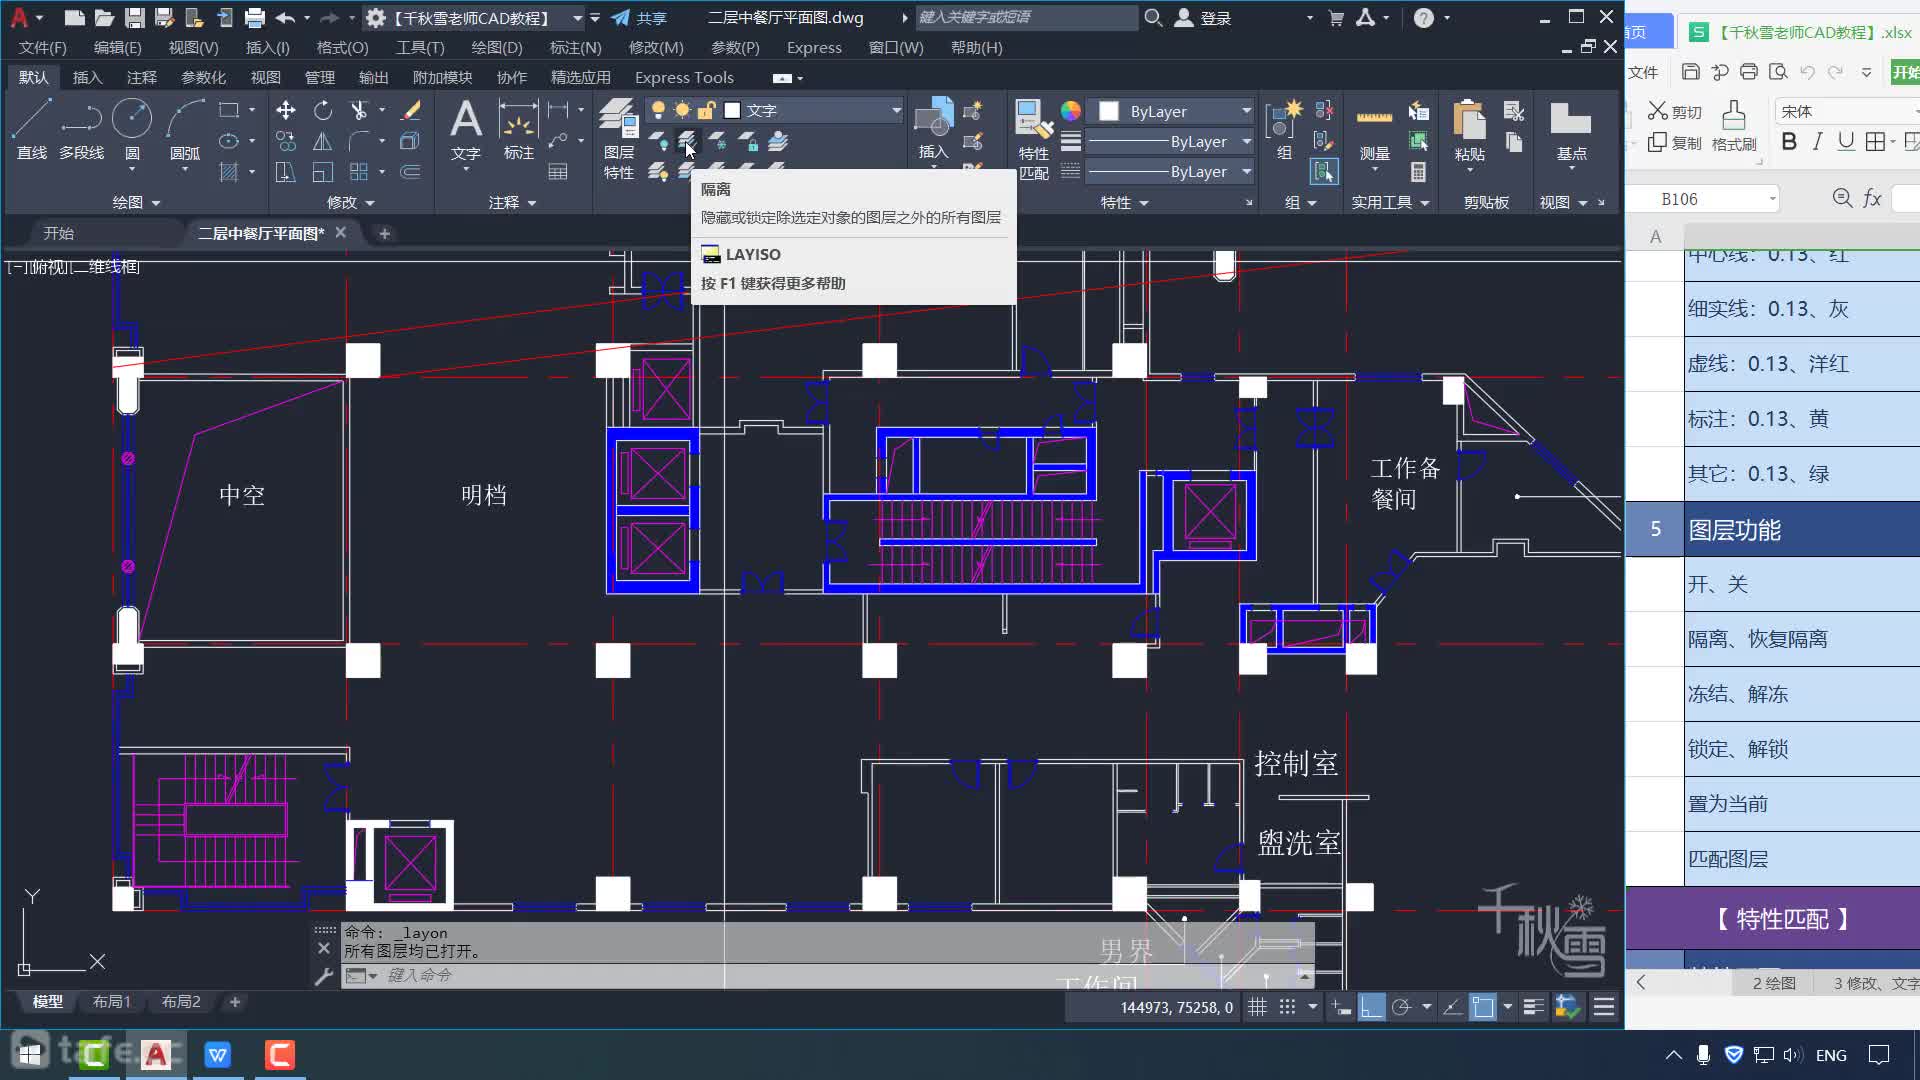Toggle lineweight display in status bar

1534,1007
